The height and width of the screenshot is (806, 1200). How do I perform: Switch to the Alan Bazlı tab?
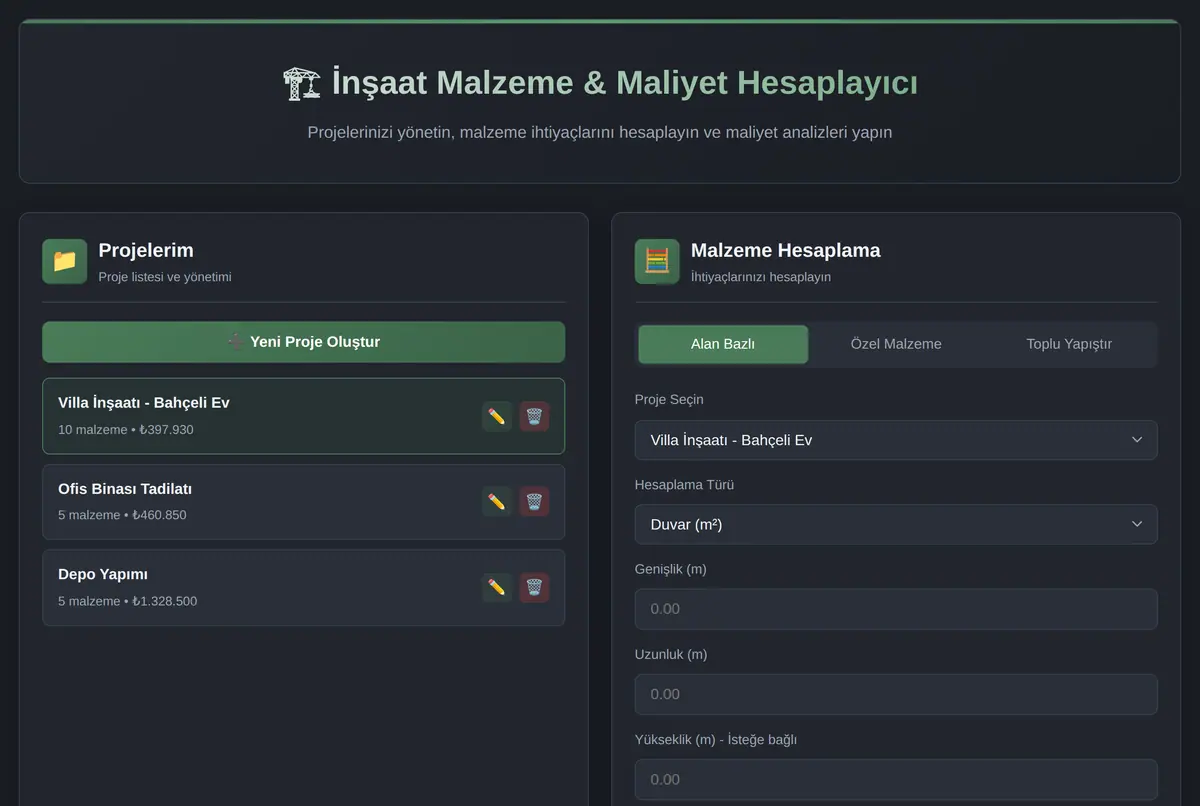pyautogui.click(x=723, y=344)
